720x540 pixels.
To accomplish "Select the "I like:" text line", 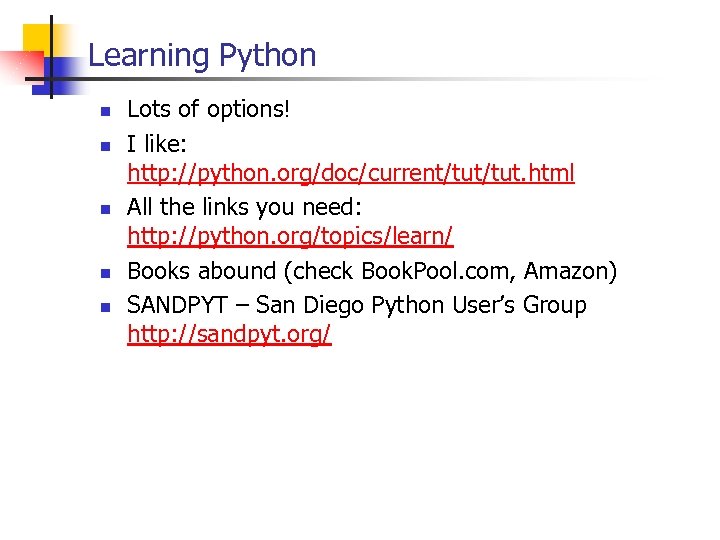I will click(x=165, y=142).
